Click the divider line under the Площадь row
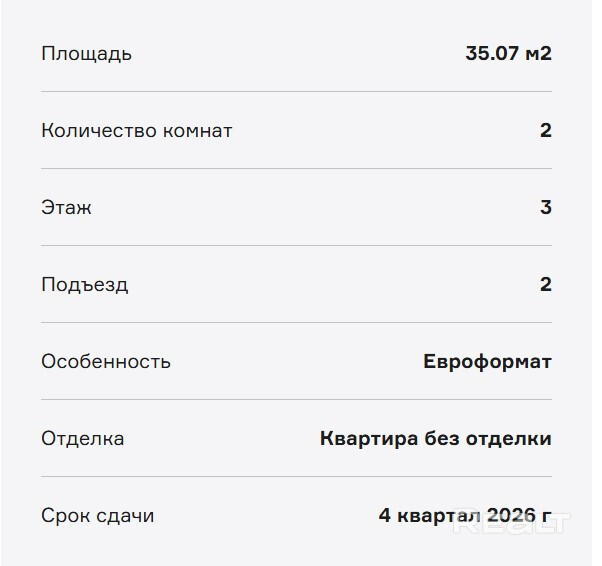Screen dimensions: 602x566 (x=296, y=92)
